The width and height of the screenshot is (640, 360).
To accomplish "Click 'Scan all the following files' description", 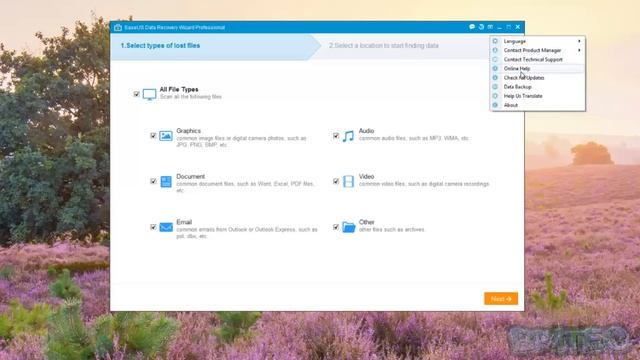I will (191, 97).
